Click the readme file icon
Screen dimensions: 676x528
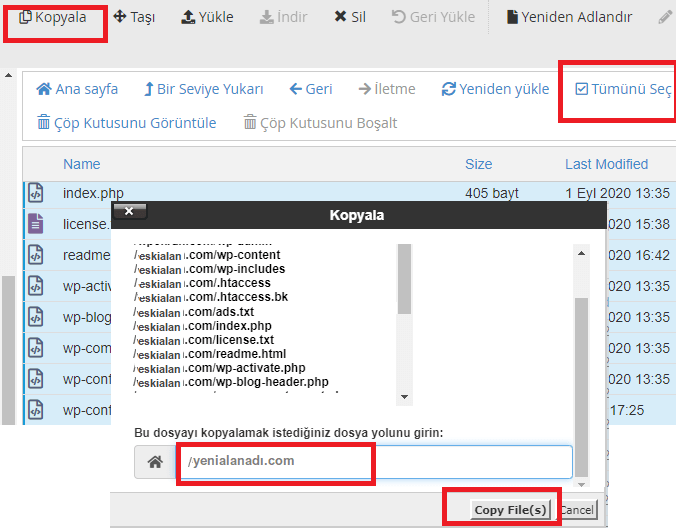(36, 255)
